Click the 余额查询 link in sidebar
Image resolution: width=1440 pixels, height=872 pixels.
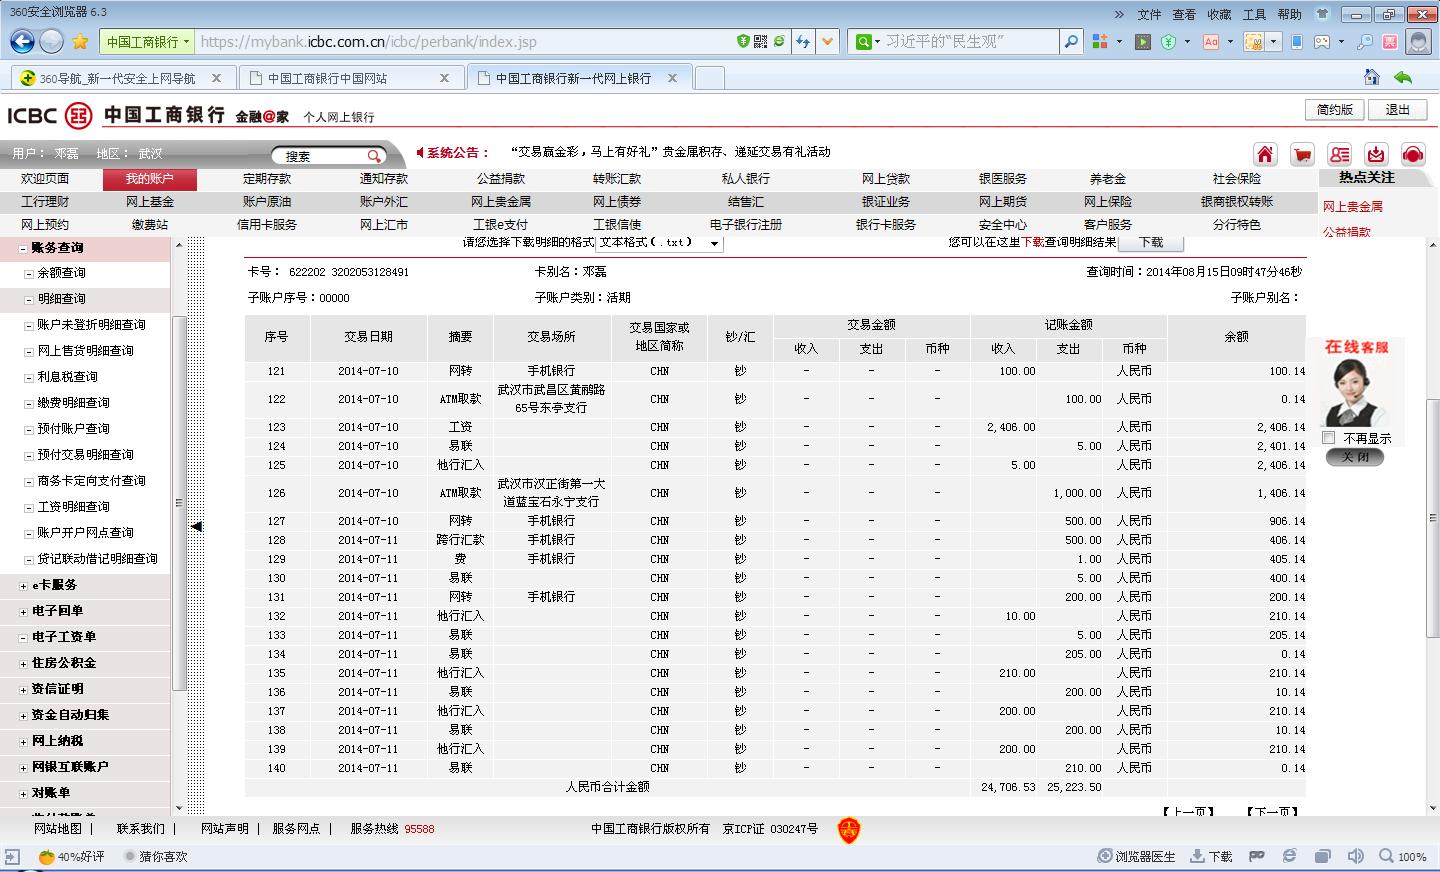click(x=61, y=273)
